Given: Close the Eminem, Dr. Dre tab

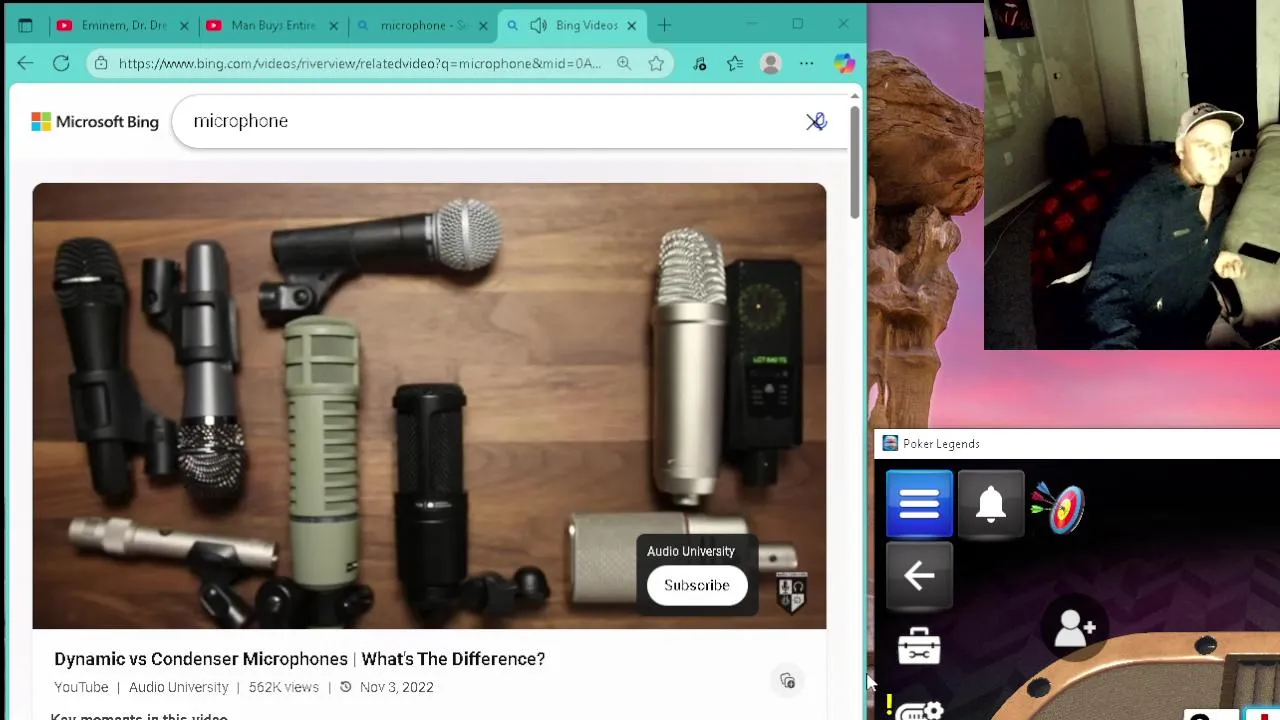Looking at the screenshot, I should (184, 25).
